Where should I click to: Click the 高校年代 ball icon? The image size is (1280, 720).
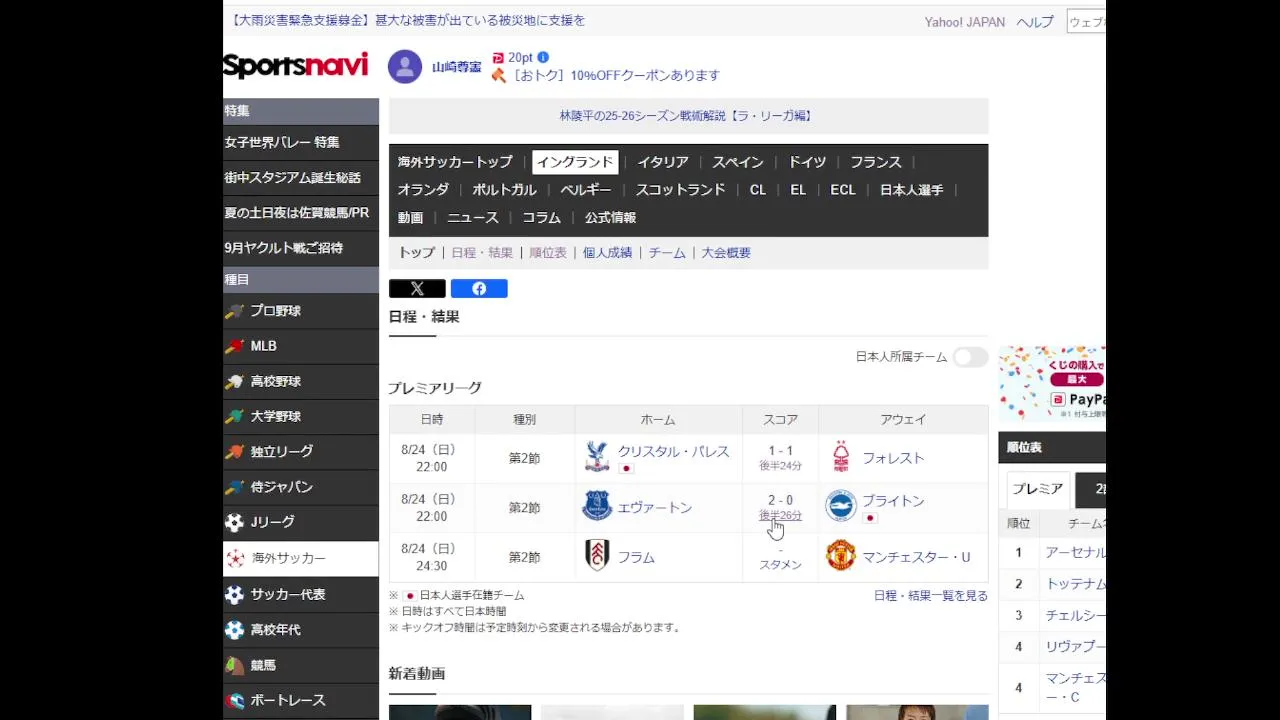234,630
